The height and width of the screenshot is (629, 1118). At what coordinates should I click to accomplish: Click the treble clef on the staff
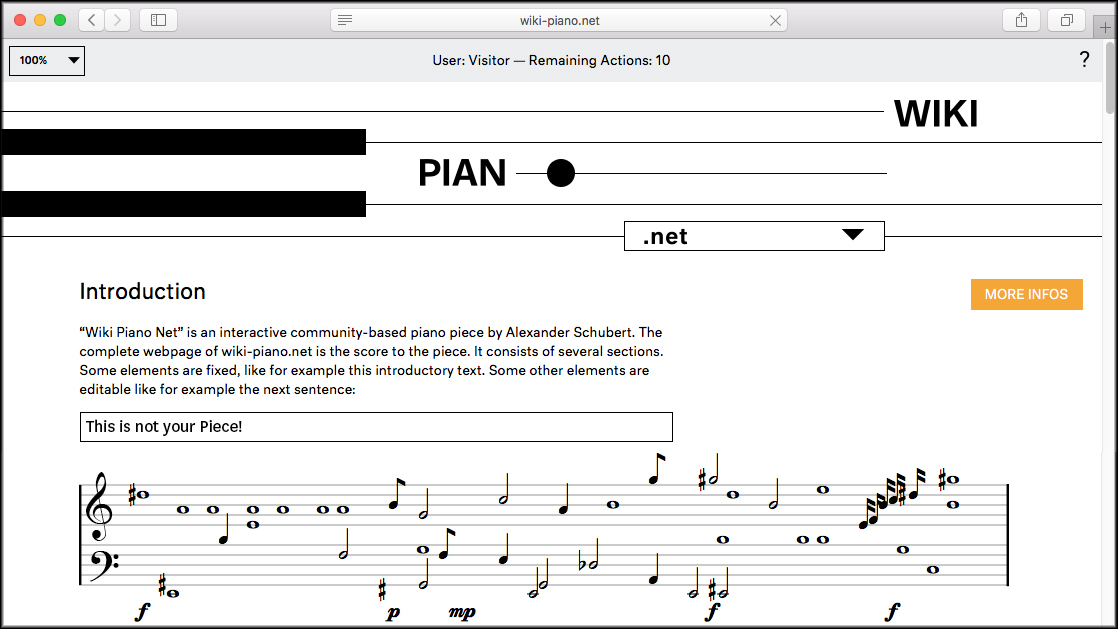point(98,506)
